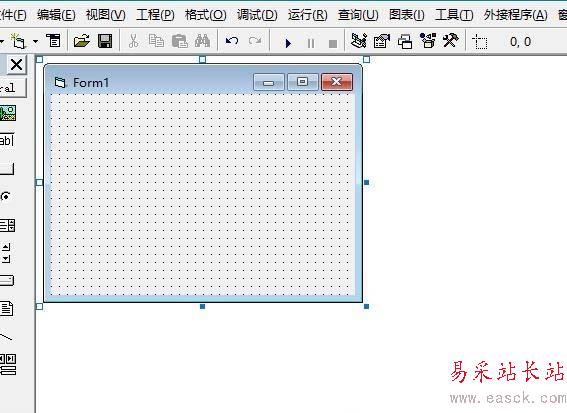Open the Menu Editor from toolbar
This screenshot has height=413, width=567.
pos(54,41)
